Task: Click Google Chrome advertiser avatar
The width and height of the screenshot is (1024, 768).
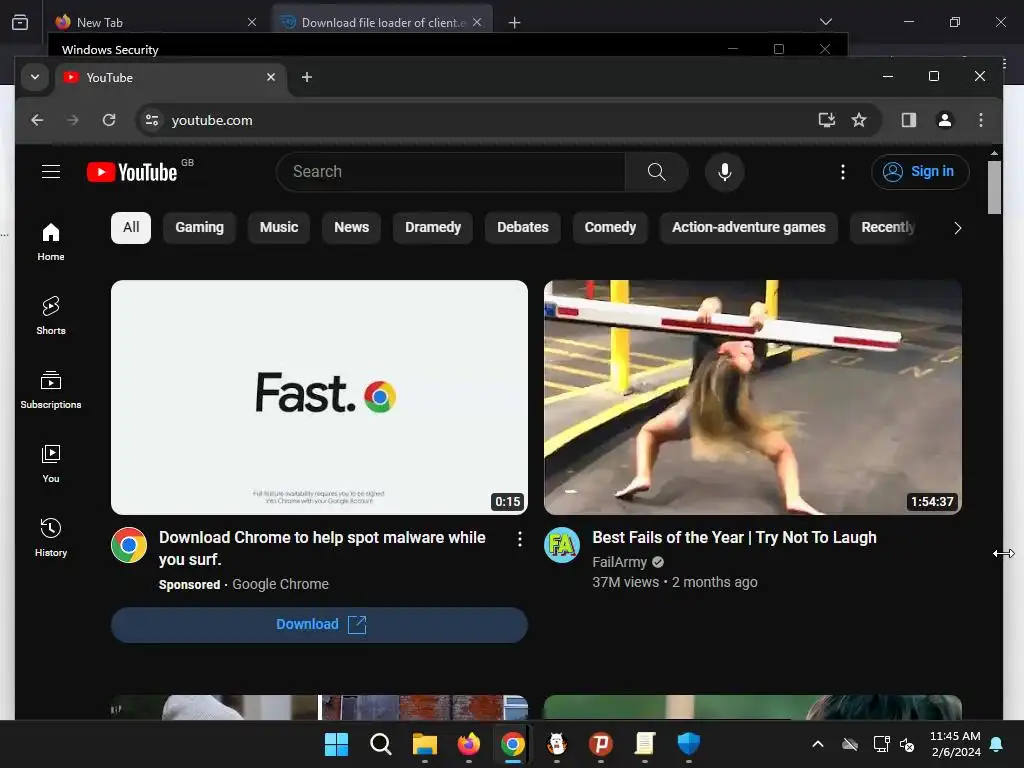Action: click(x=129, y=545)
